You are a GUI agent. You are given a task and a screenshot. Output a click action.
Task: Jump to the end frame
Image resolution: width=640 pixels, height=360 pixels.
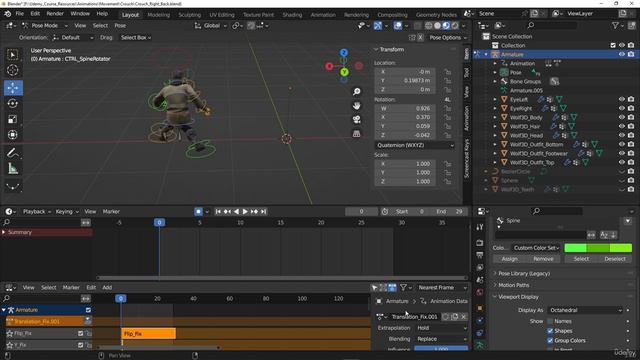point(264,211)
